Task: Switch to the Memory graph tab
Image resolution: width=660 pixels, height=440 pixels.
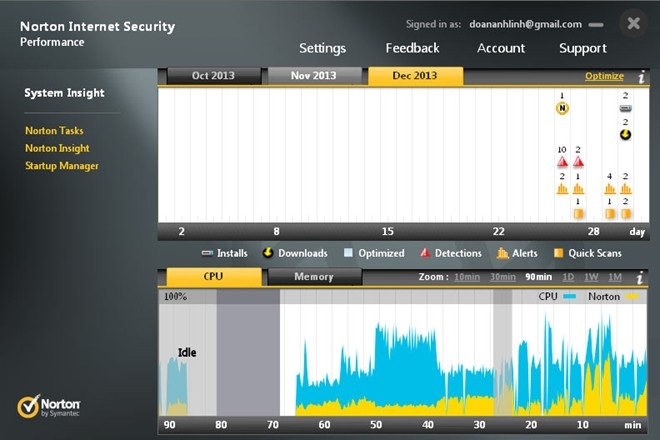Action: coord(314,277)
